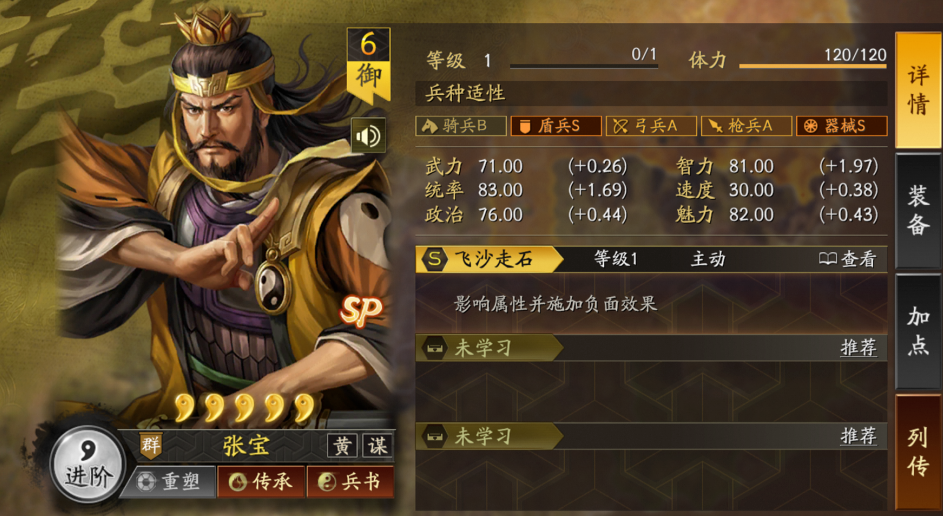Click the 重塑 reshape button

coord(170,482)
